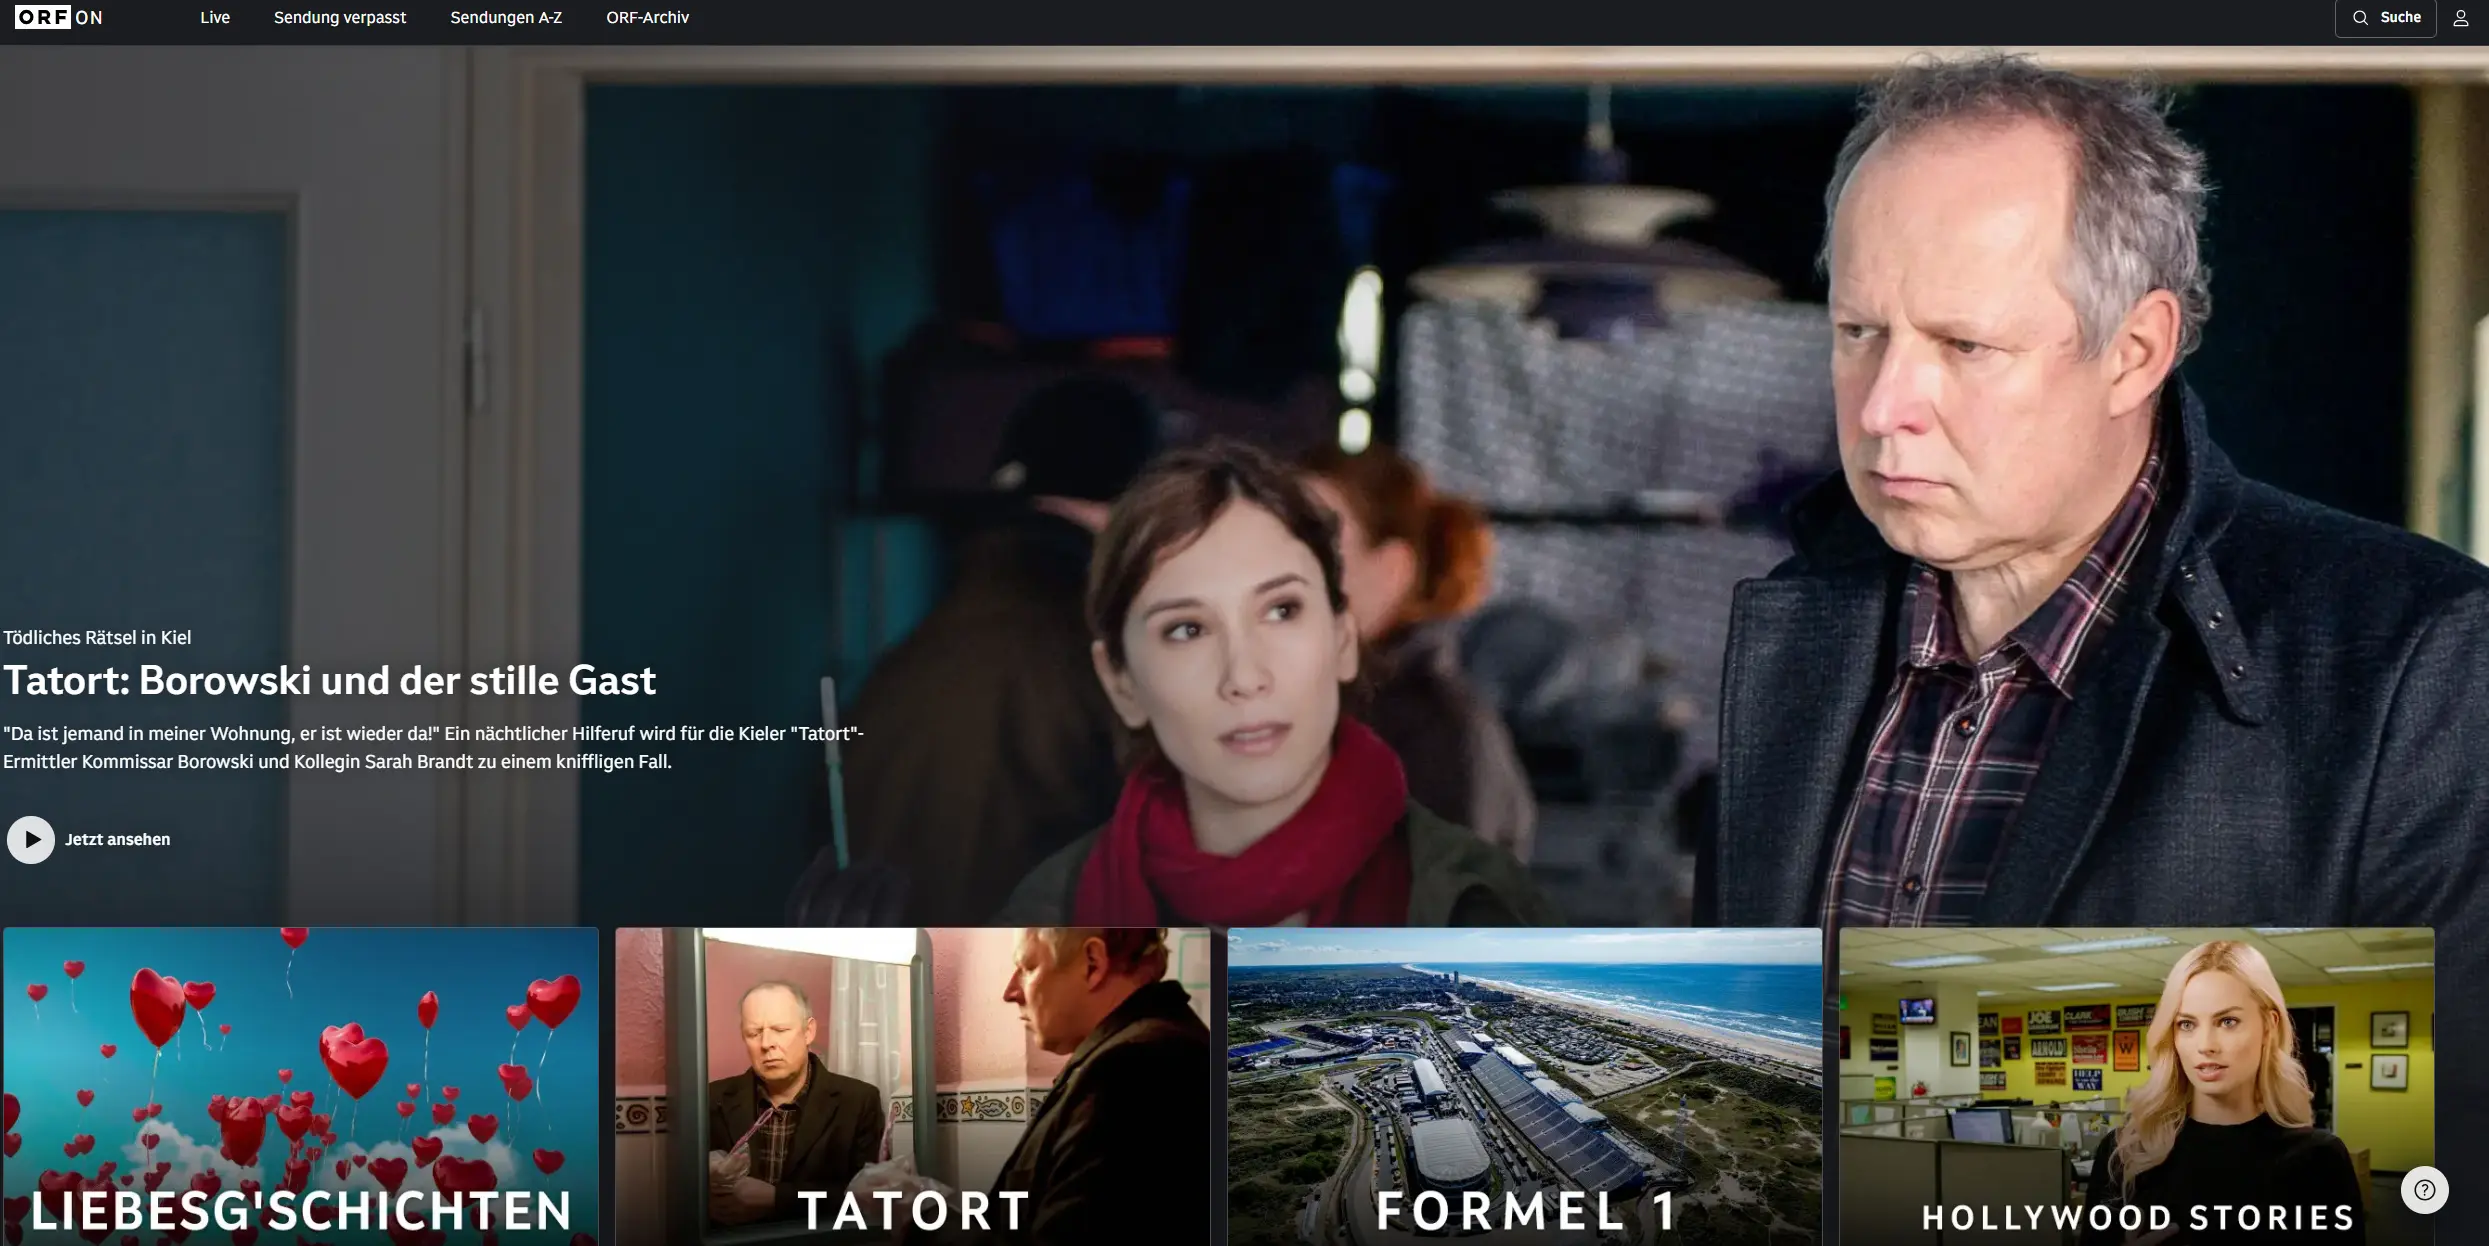Click the large hero banner image
The image size is (2489, 1246).
click(x=1400, y=400)
